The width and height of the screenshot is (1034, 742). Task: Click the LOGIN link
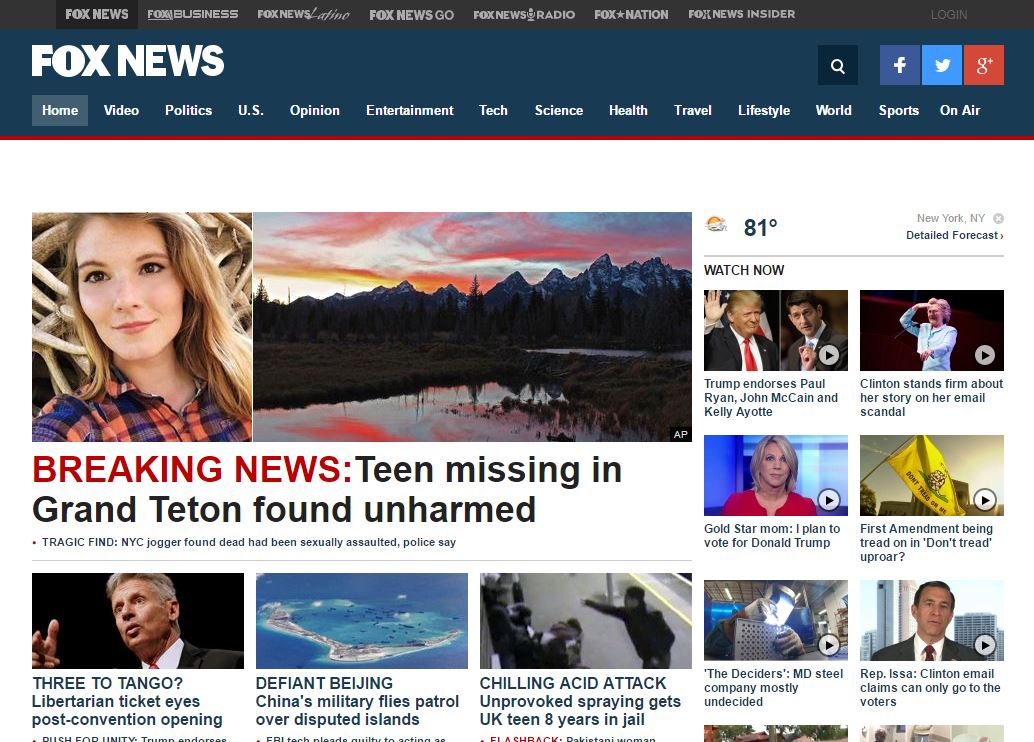click(x=949, y=15)
